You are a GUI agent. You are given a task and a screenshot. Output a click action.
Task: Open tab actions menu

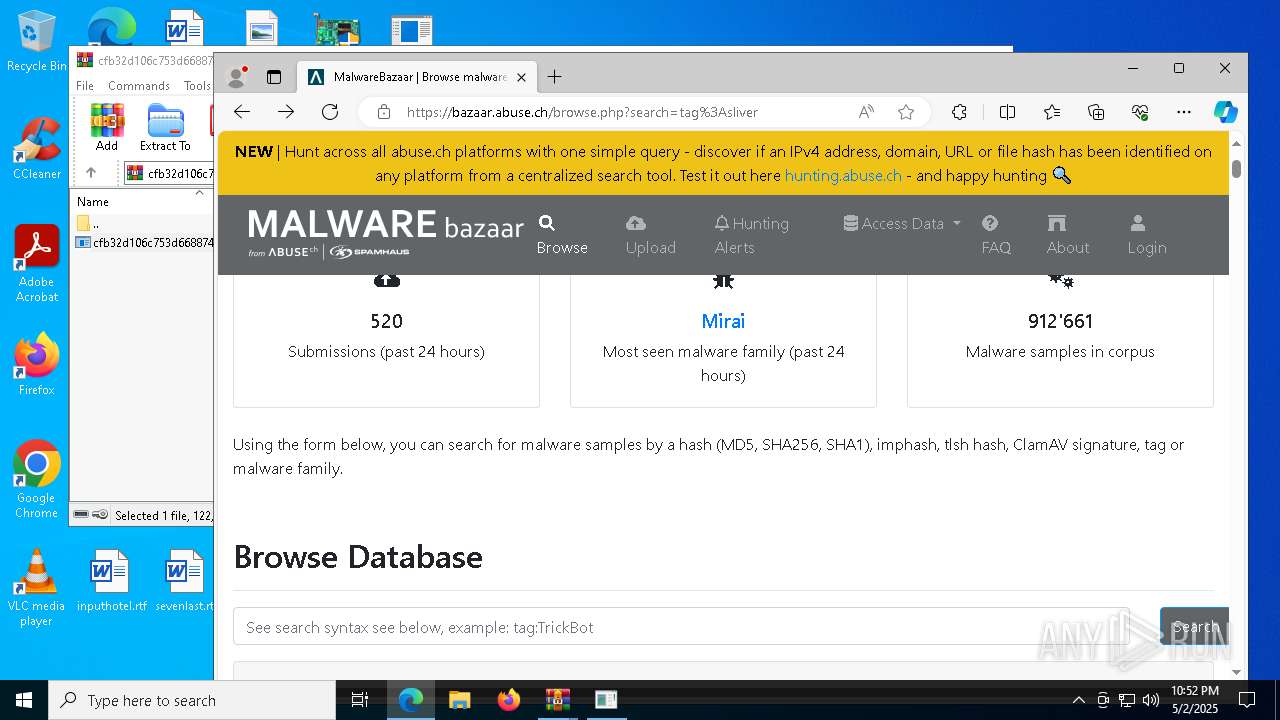coord(274,77)
